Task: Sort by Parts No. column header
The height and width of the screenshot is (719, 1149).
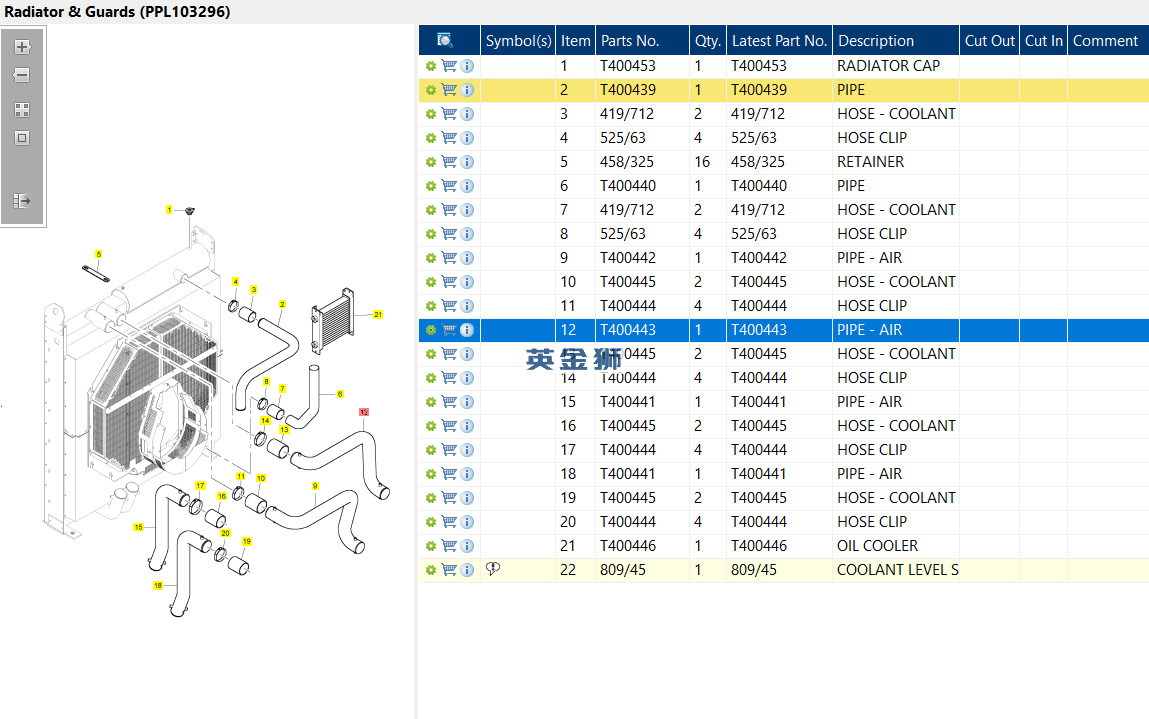Action: point(642,40)
